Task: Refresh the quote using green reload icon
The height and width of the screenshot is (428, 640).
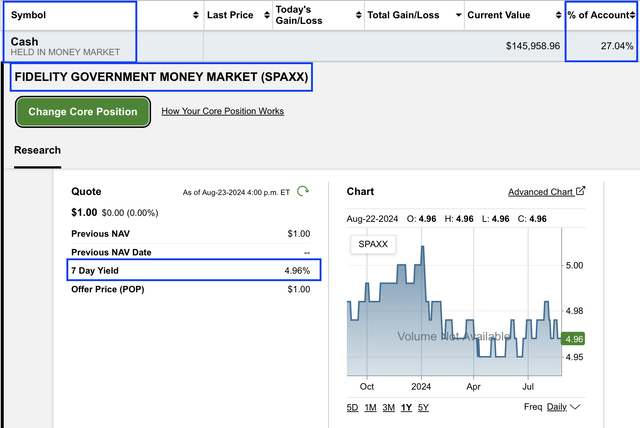Action: pyautogui.click(x=304, y=191)
